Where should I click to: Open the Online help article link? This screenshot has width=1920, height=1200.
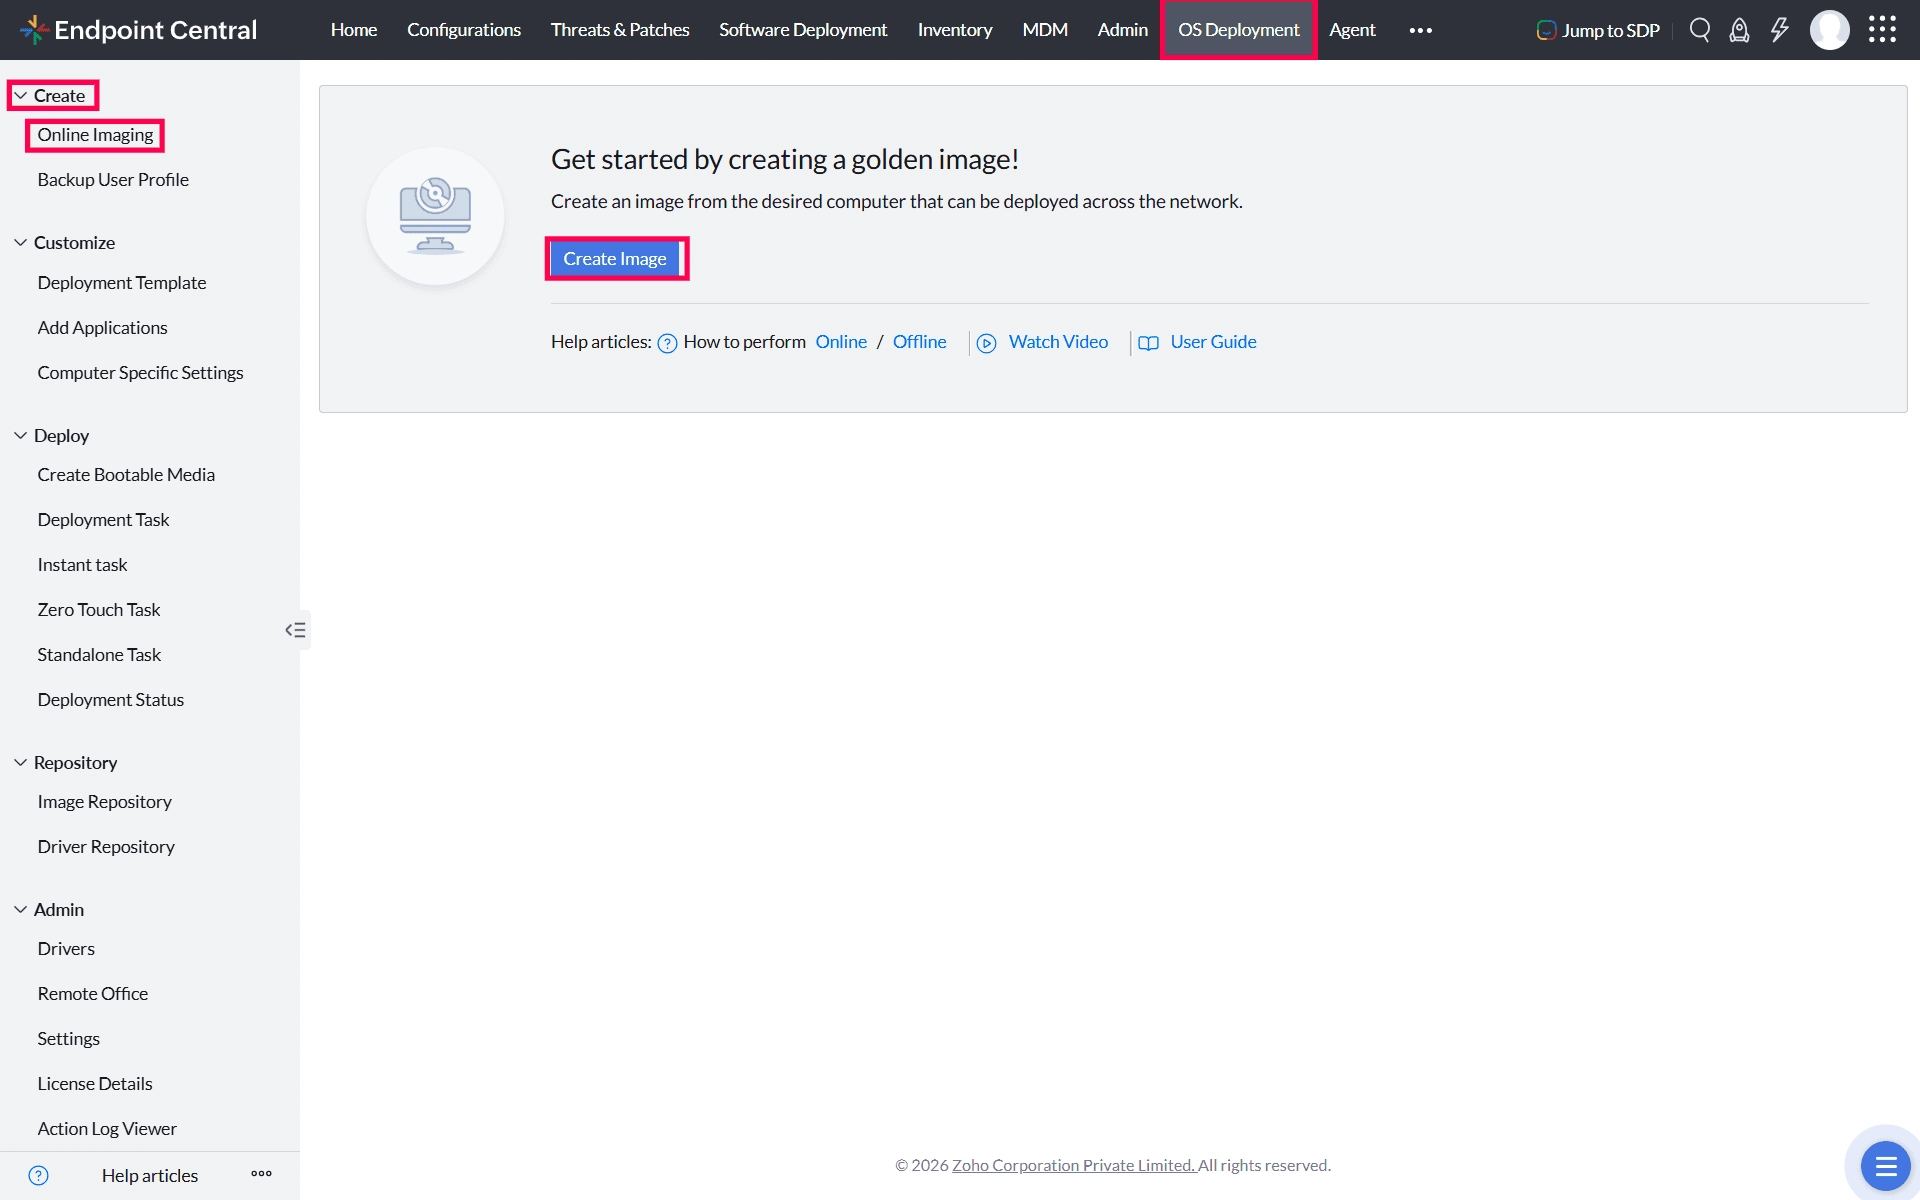pos(841,342)
